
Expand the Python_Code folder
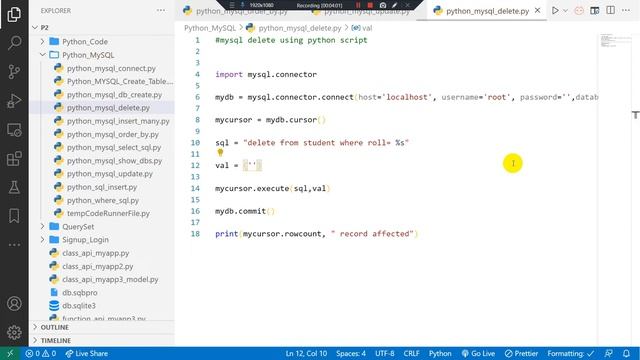point(102,42)
